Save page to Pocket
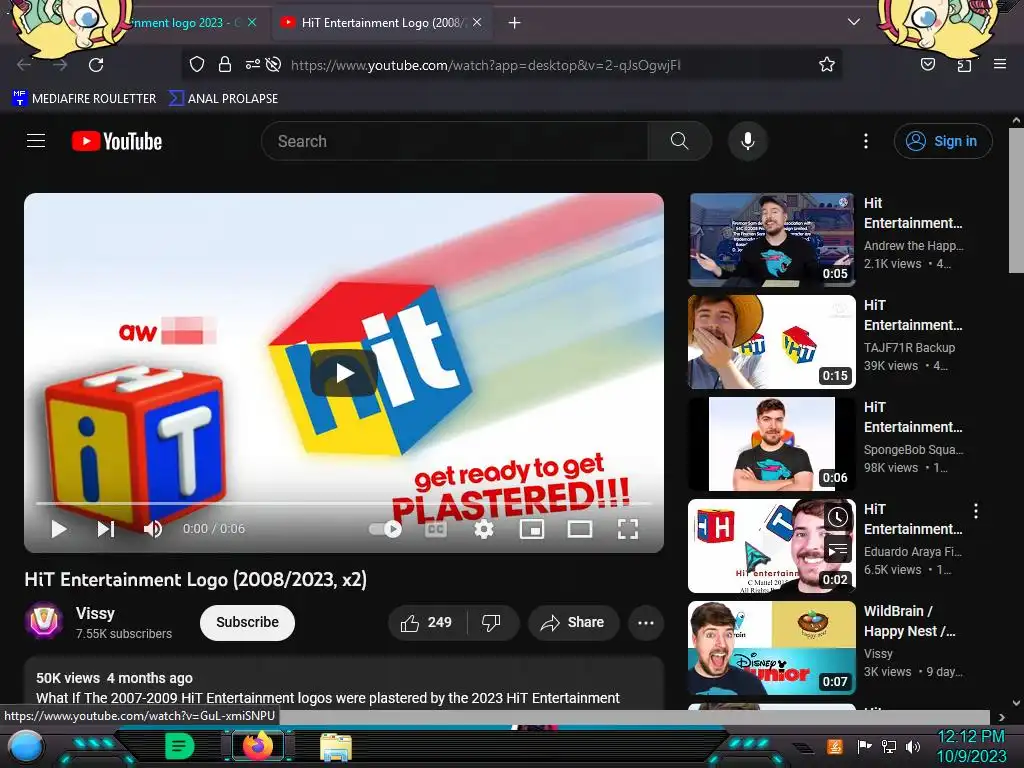Screen dimensions: 1024x768 (928, 64)
